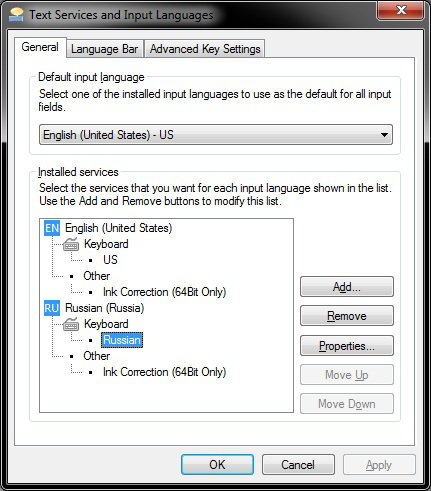Click the dropdown arrow beside English - US

click(x=384, y=135)
